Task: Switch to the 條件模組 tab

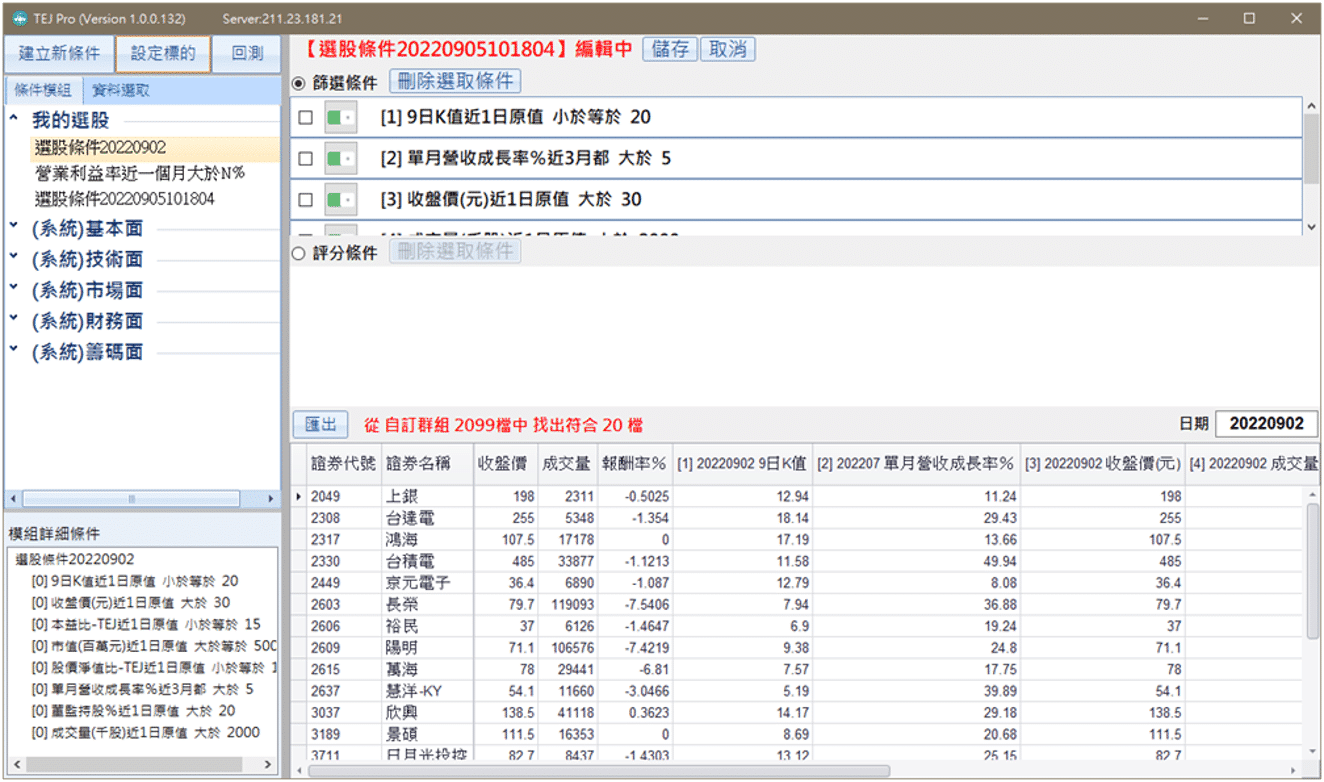Action: coord(43,88)
